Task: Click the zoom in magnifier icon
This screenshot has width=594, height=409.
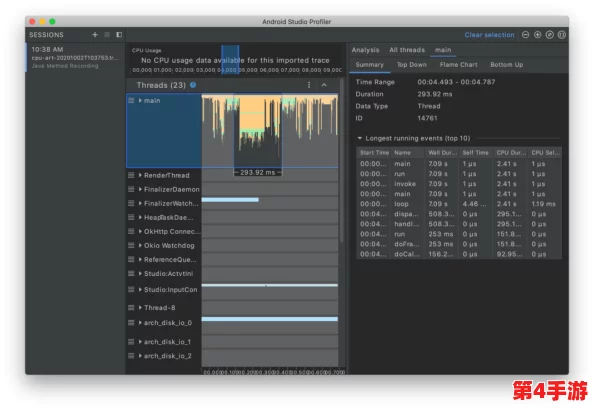Action: click(538, 35)
